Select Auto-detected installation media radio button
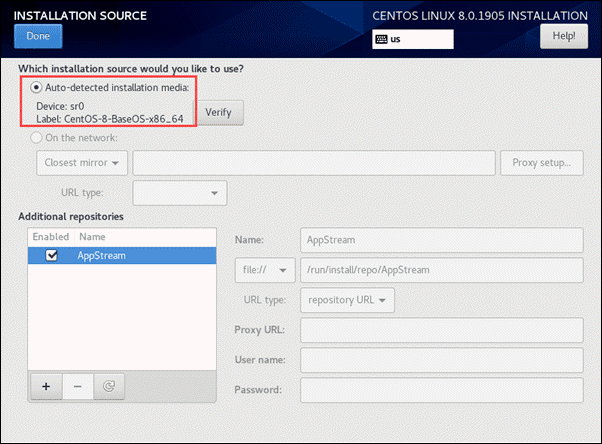The width and height of the screenshot is (602, 444). tap(36, 88)
